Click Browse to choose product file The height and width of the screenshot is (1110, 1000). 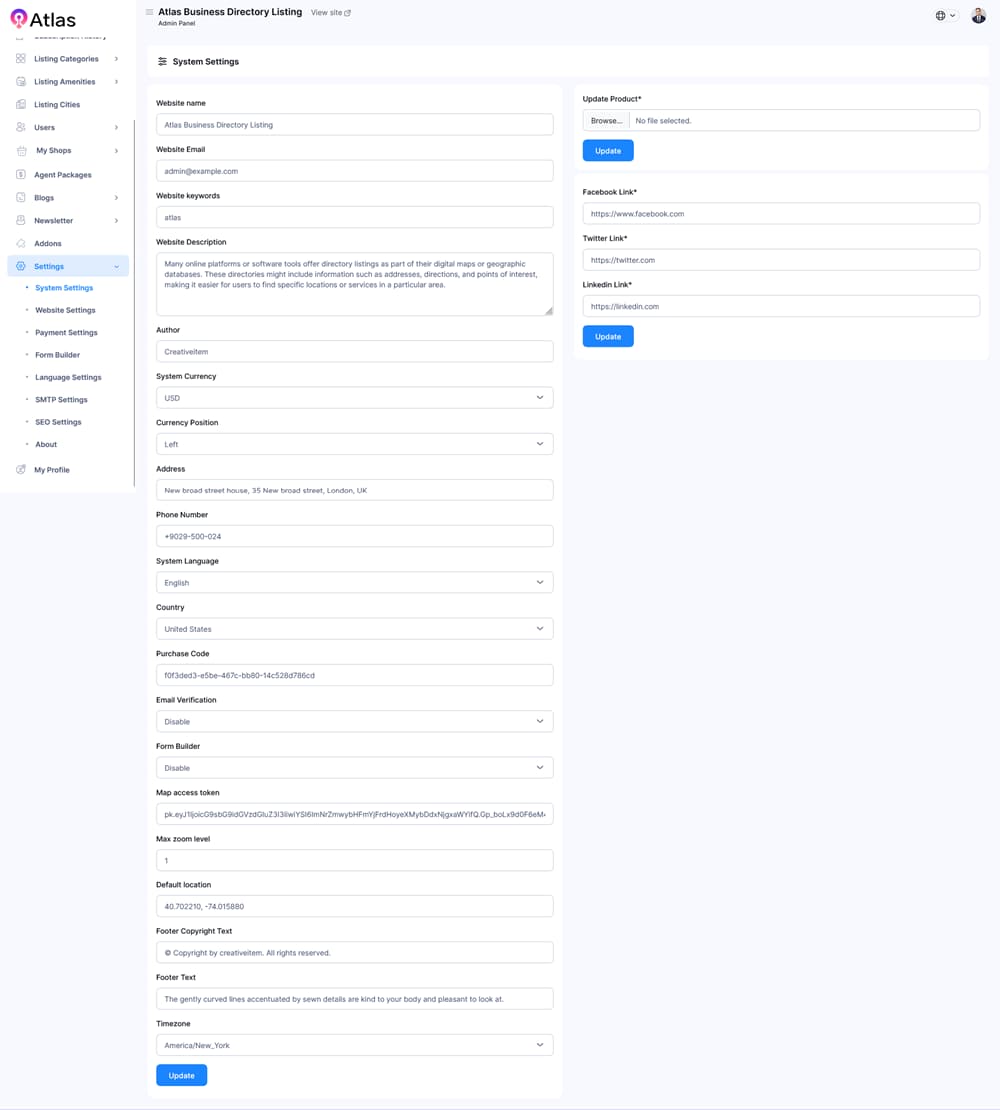(x=607, y=120)
